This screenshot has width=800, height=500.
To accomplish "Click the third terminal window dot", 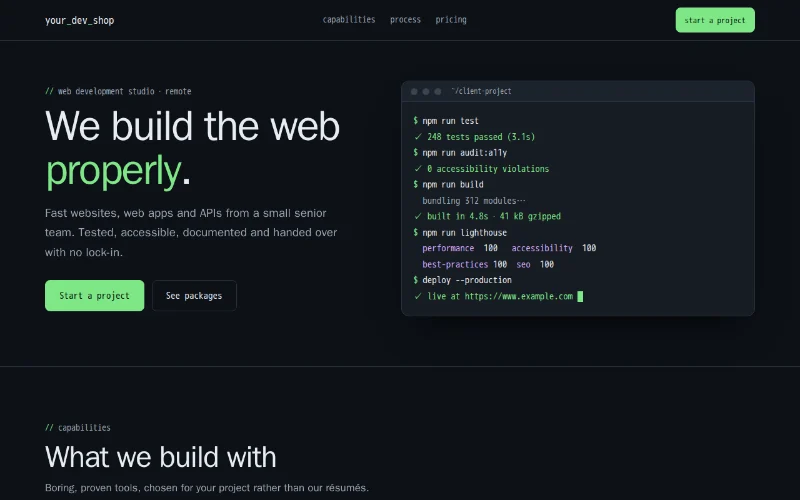I will 438,91.
